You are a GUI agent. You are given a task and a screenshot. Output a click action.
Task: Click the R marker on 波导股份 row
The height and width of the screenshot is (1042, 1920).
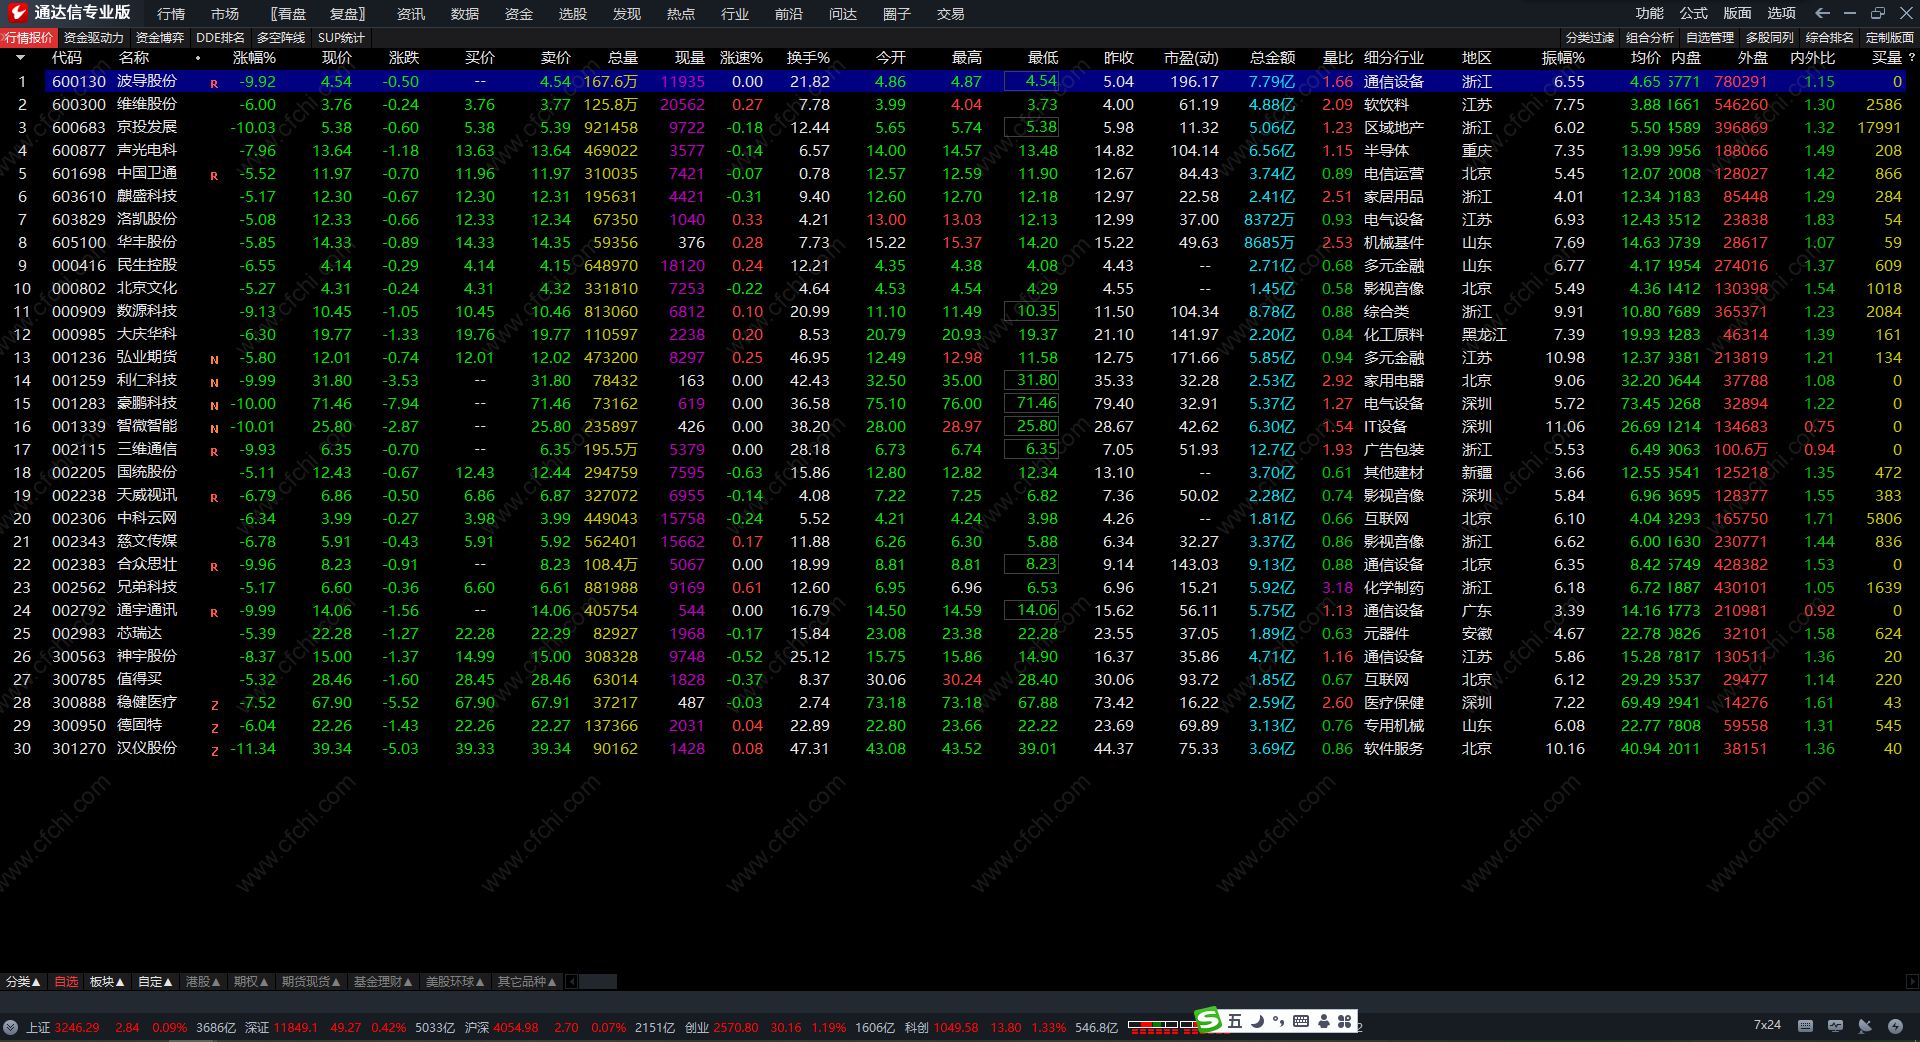[214, 84]
